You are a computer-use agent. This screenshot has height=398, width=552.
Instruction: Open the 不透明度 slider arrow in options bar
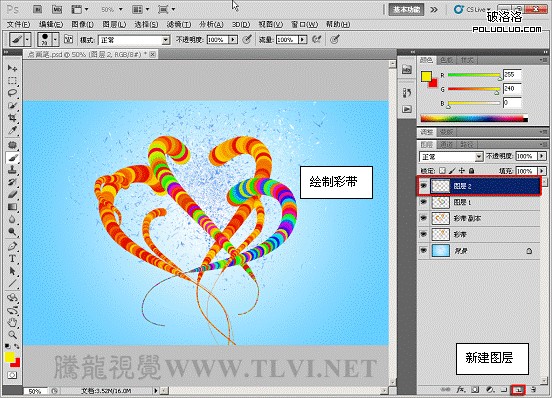(x=233, y=40)
